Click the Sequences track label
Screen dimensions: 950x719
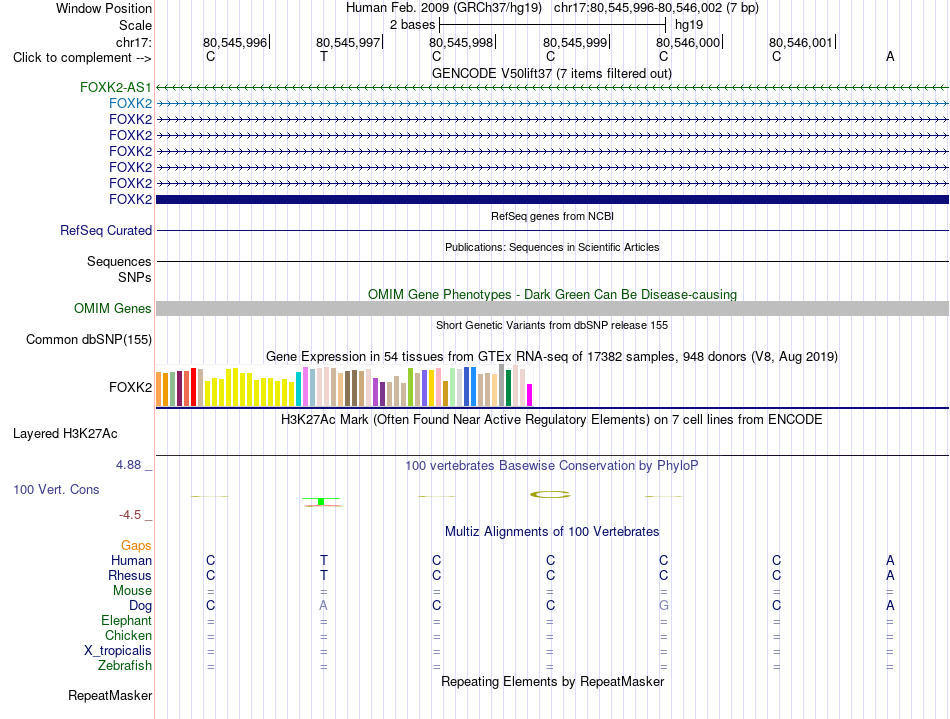(x=119, y=262)
